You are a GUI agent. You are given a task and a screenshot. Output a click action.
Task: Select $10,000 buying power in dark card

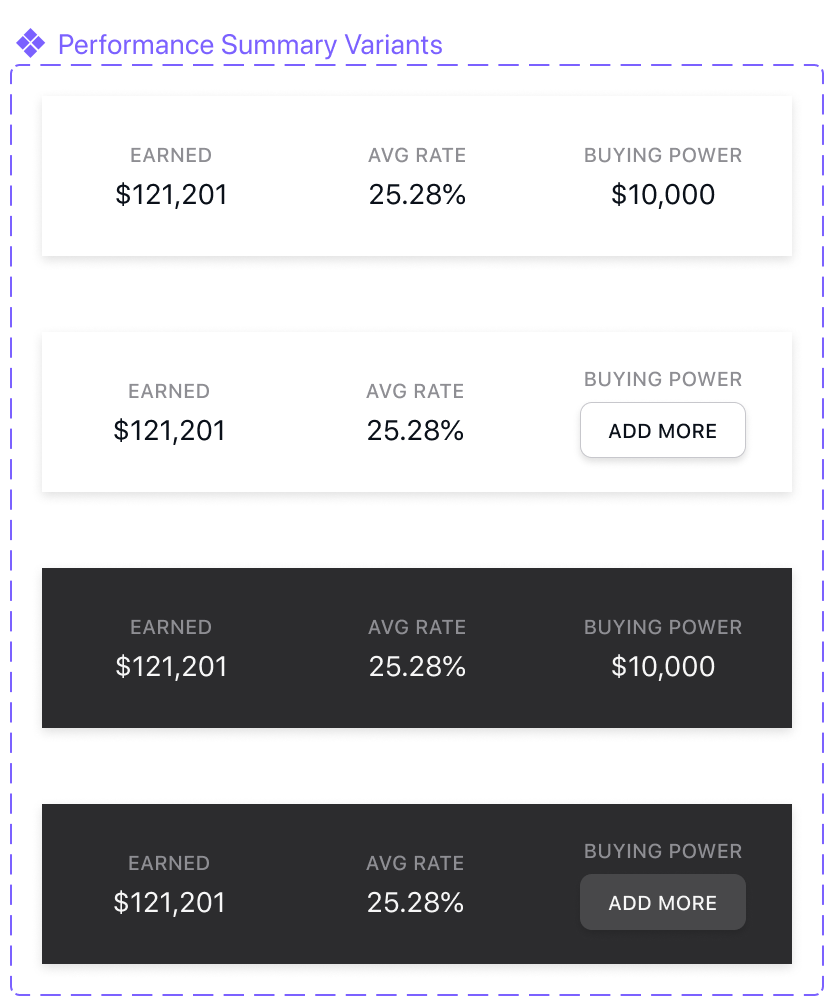pos(663,667)
